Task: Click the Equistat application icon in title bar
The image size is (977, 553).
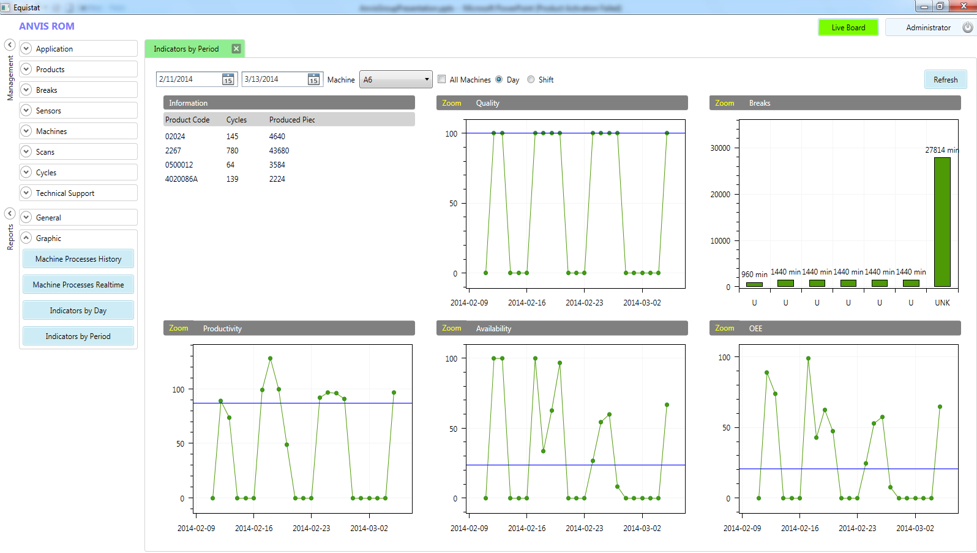Action: 6,7
